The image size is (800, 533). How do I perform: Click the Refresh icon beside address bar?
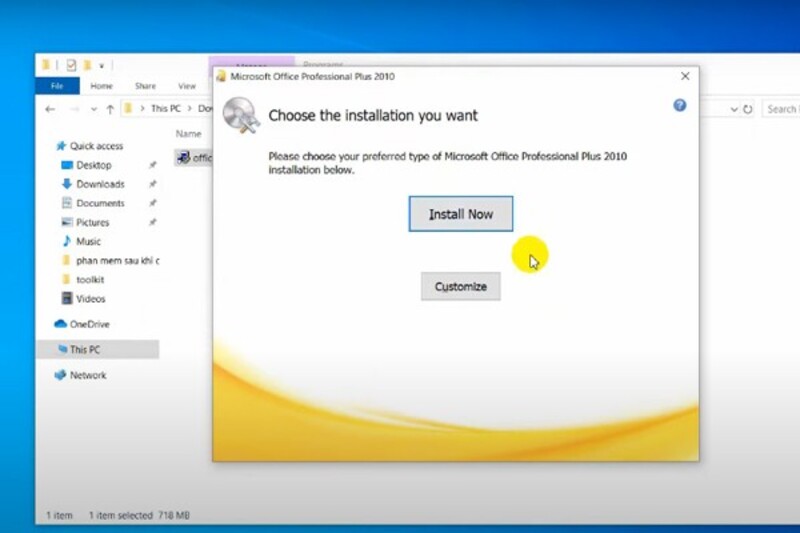pos(749,109)
